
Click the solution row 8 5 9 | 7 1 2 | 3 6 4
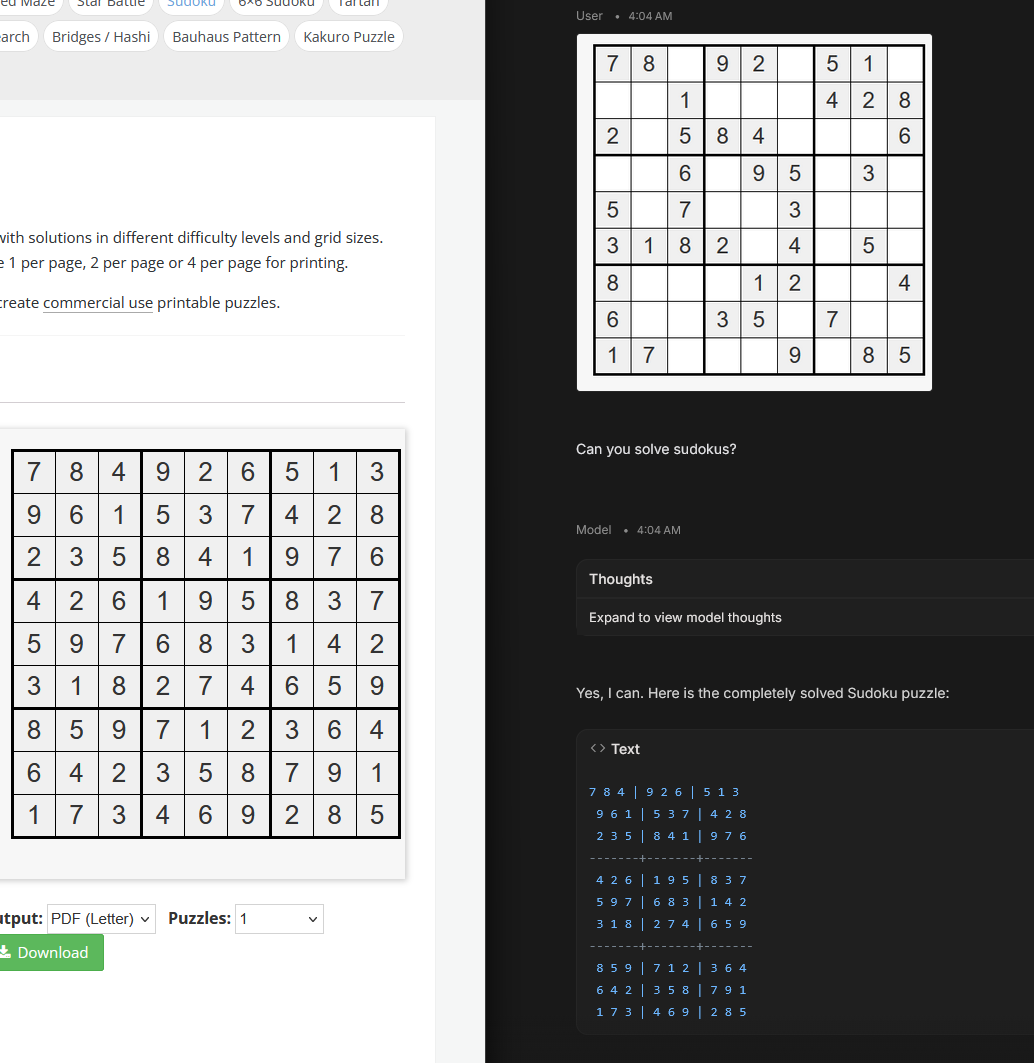click(671, 968)
